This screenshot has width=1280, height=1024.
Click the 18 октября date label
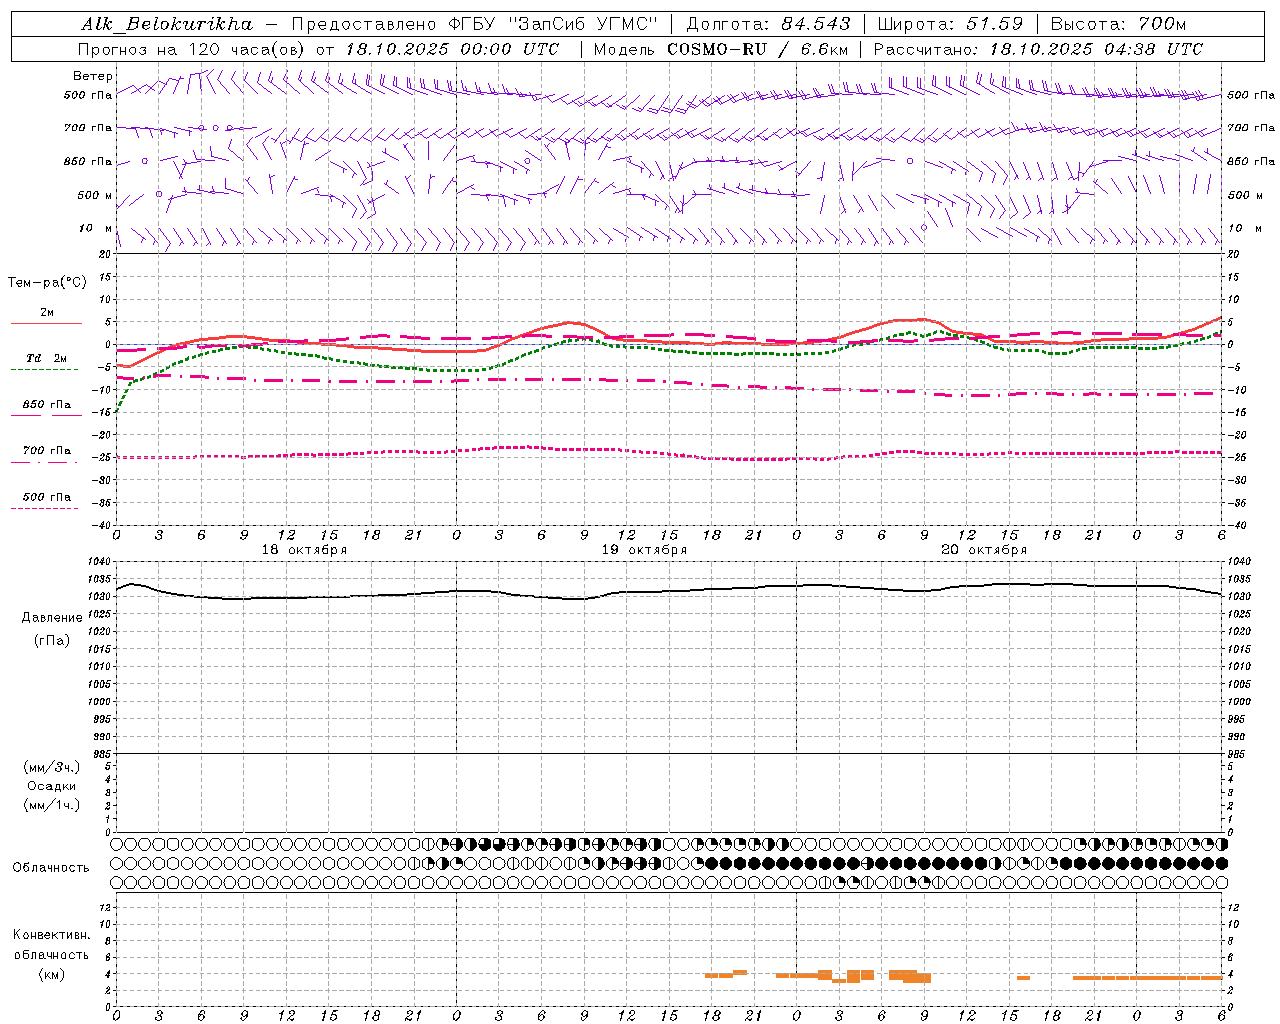pos(305,550)
